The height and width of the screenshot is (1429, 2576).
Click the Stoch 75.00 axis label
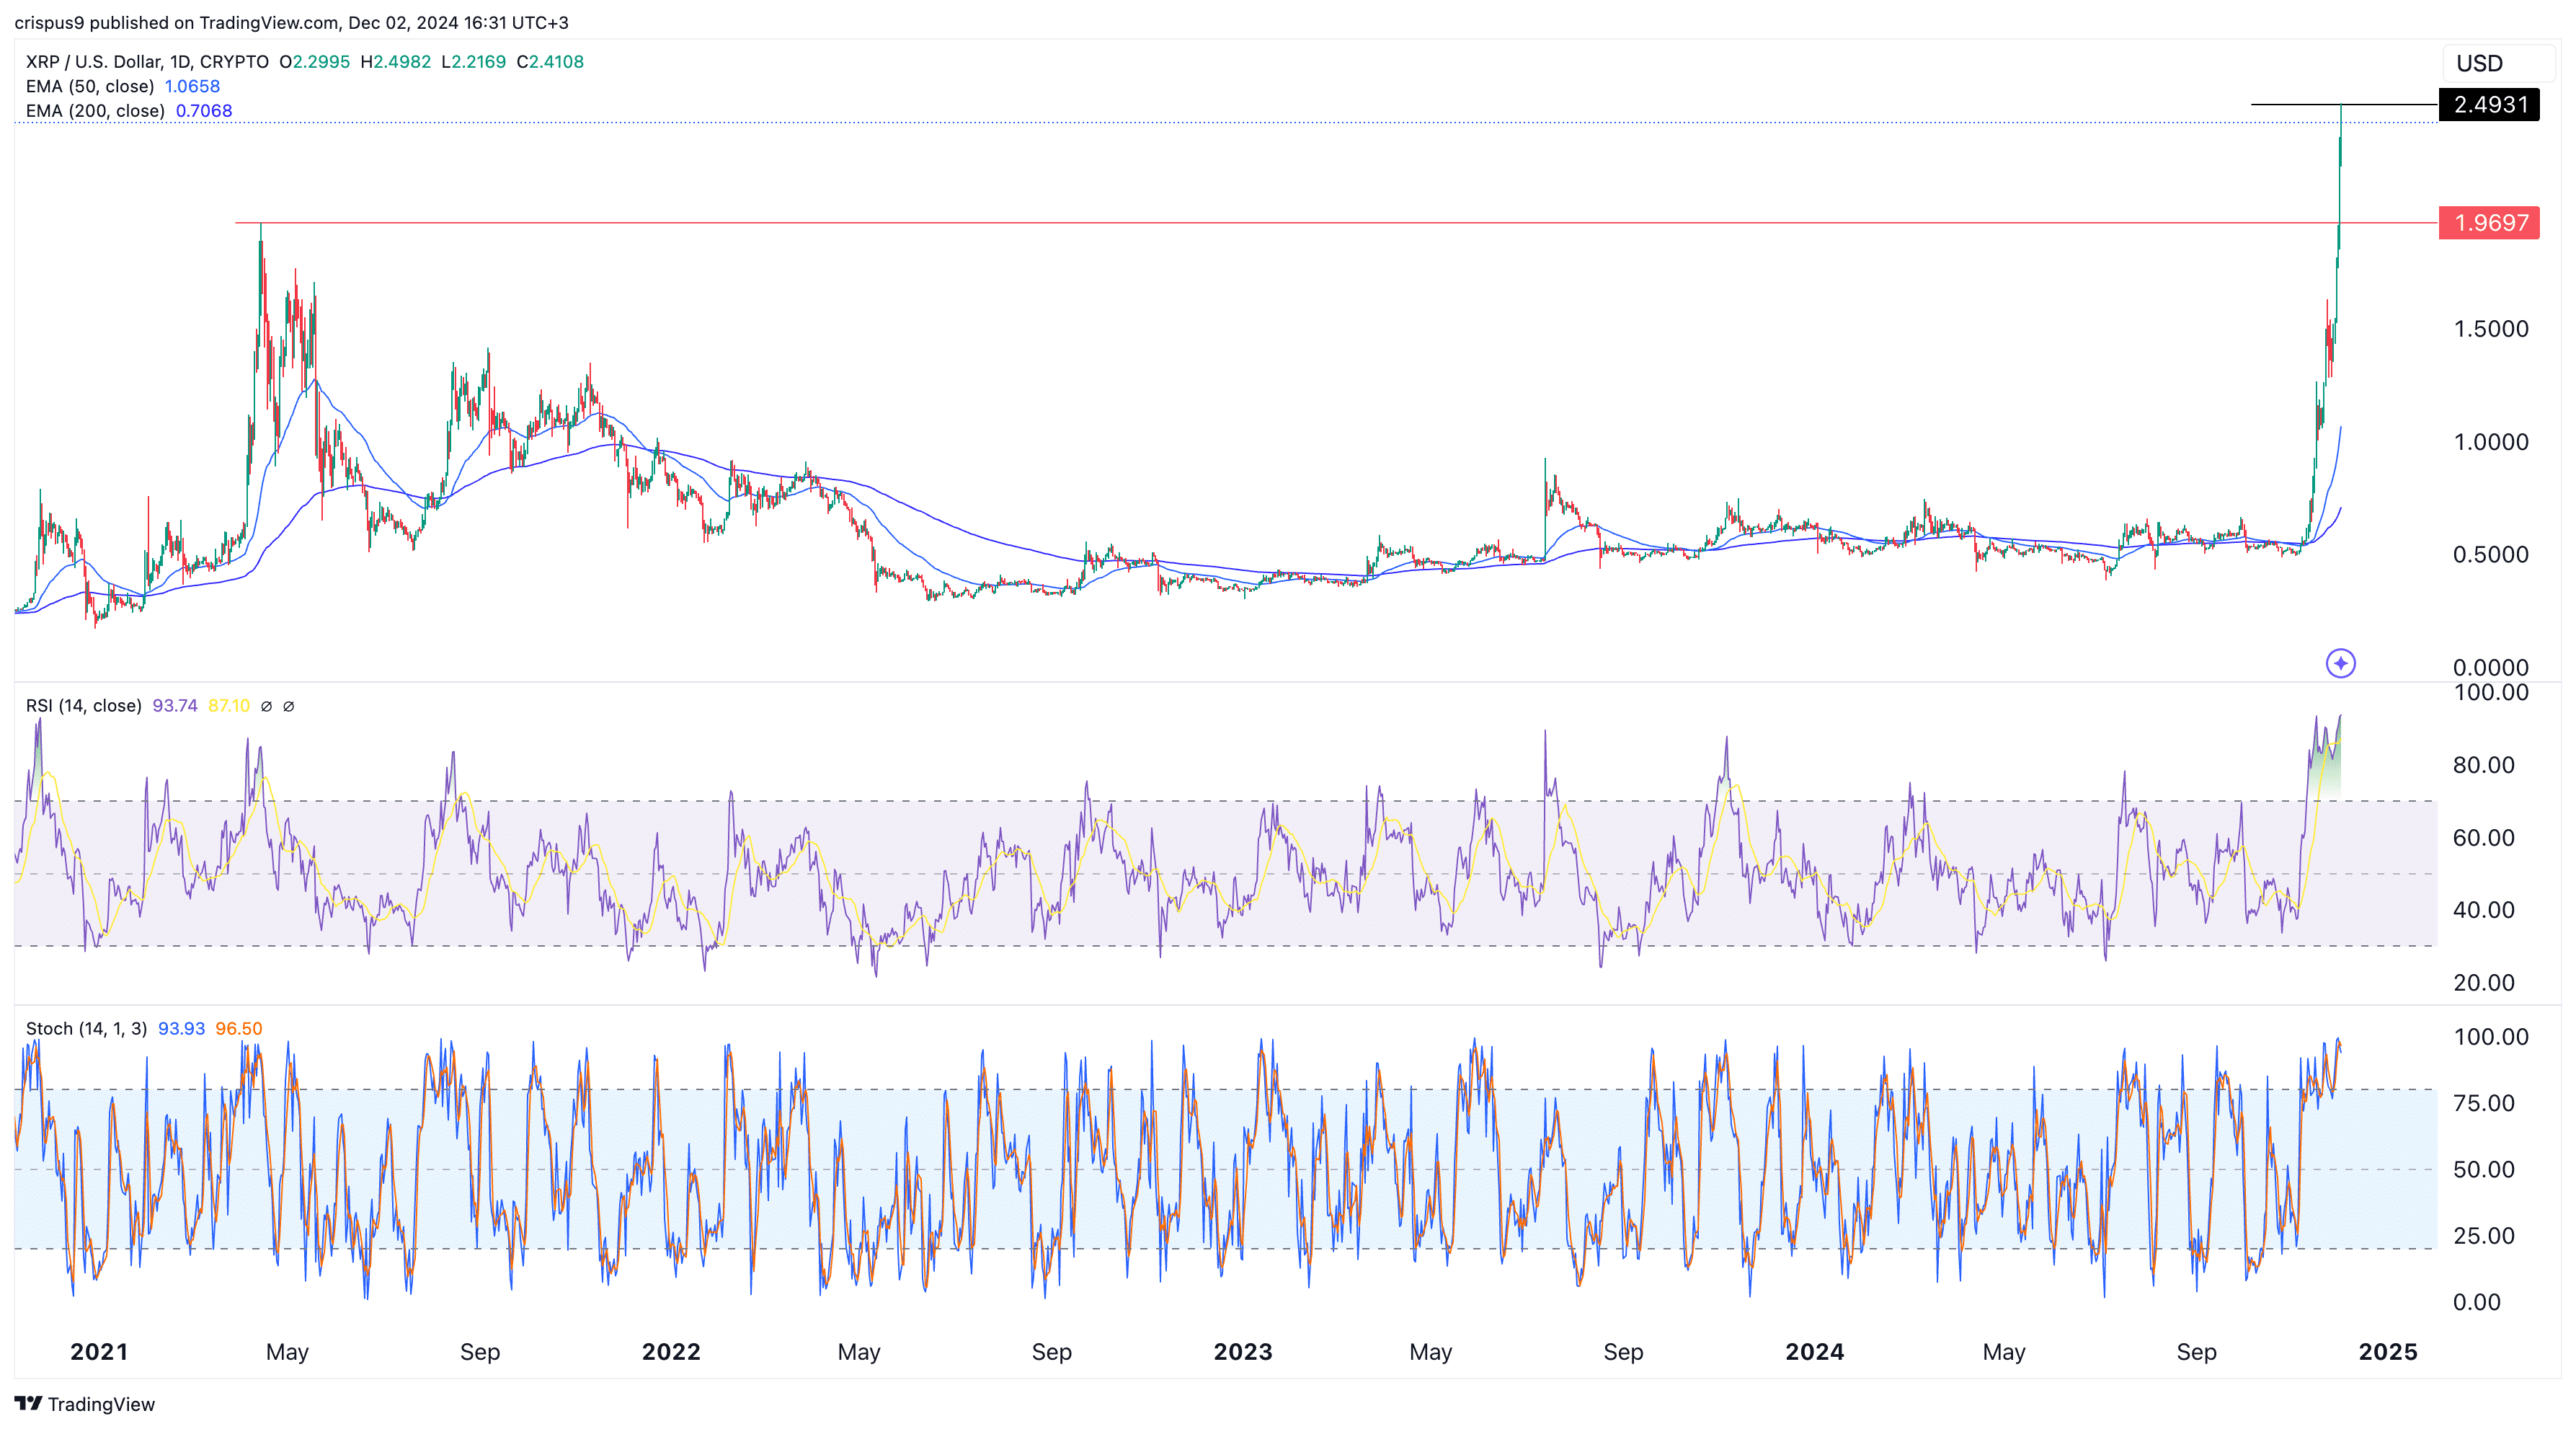[x=2484, y=1103]
